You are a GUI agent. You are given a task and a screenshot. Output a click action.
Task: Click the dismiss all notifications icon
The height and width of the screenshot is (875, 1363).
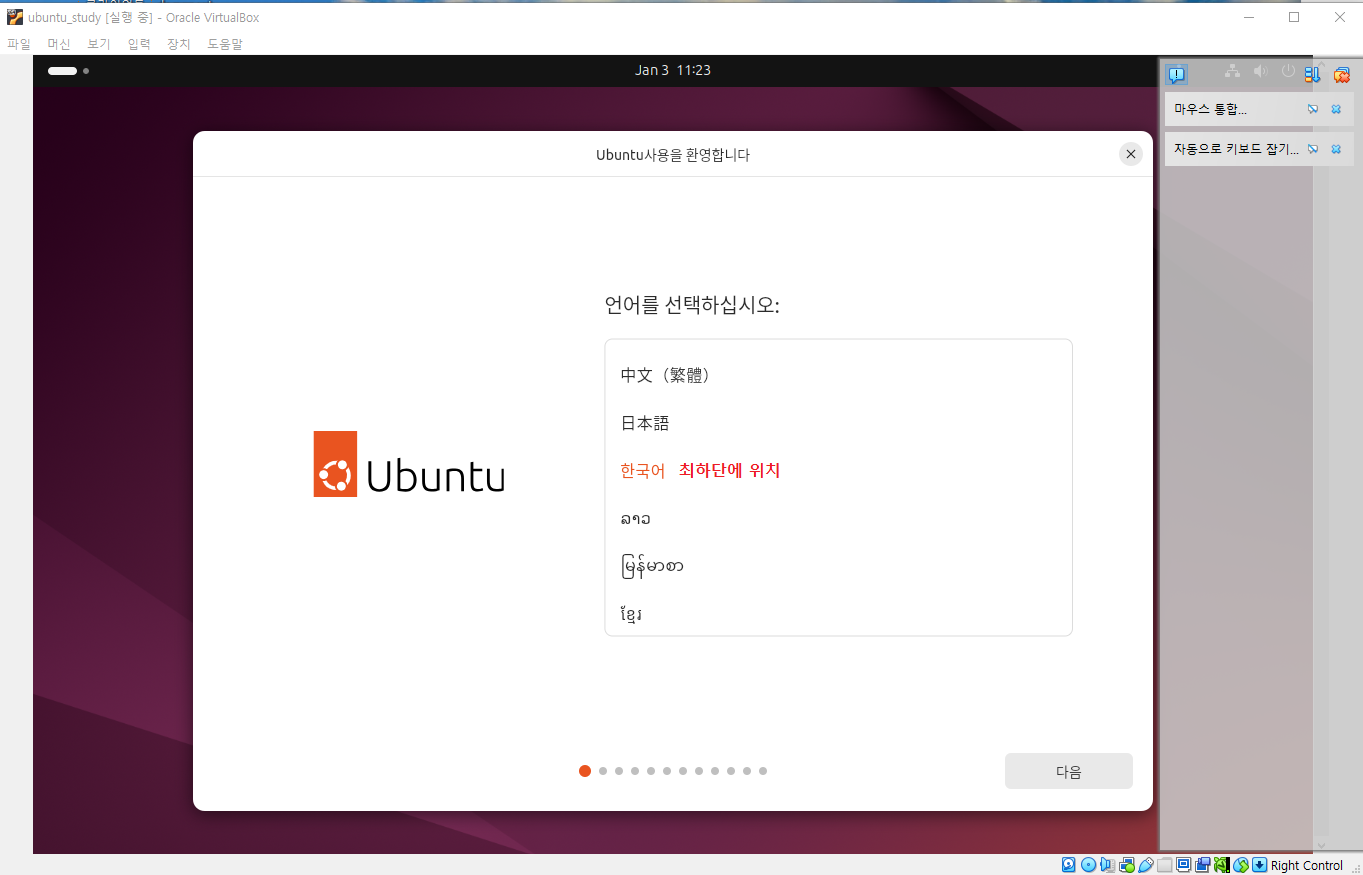[x=1341, y=74]
